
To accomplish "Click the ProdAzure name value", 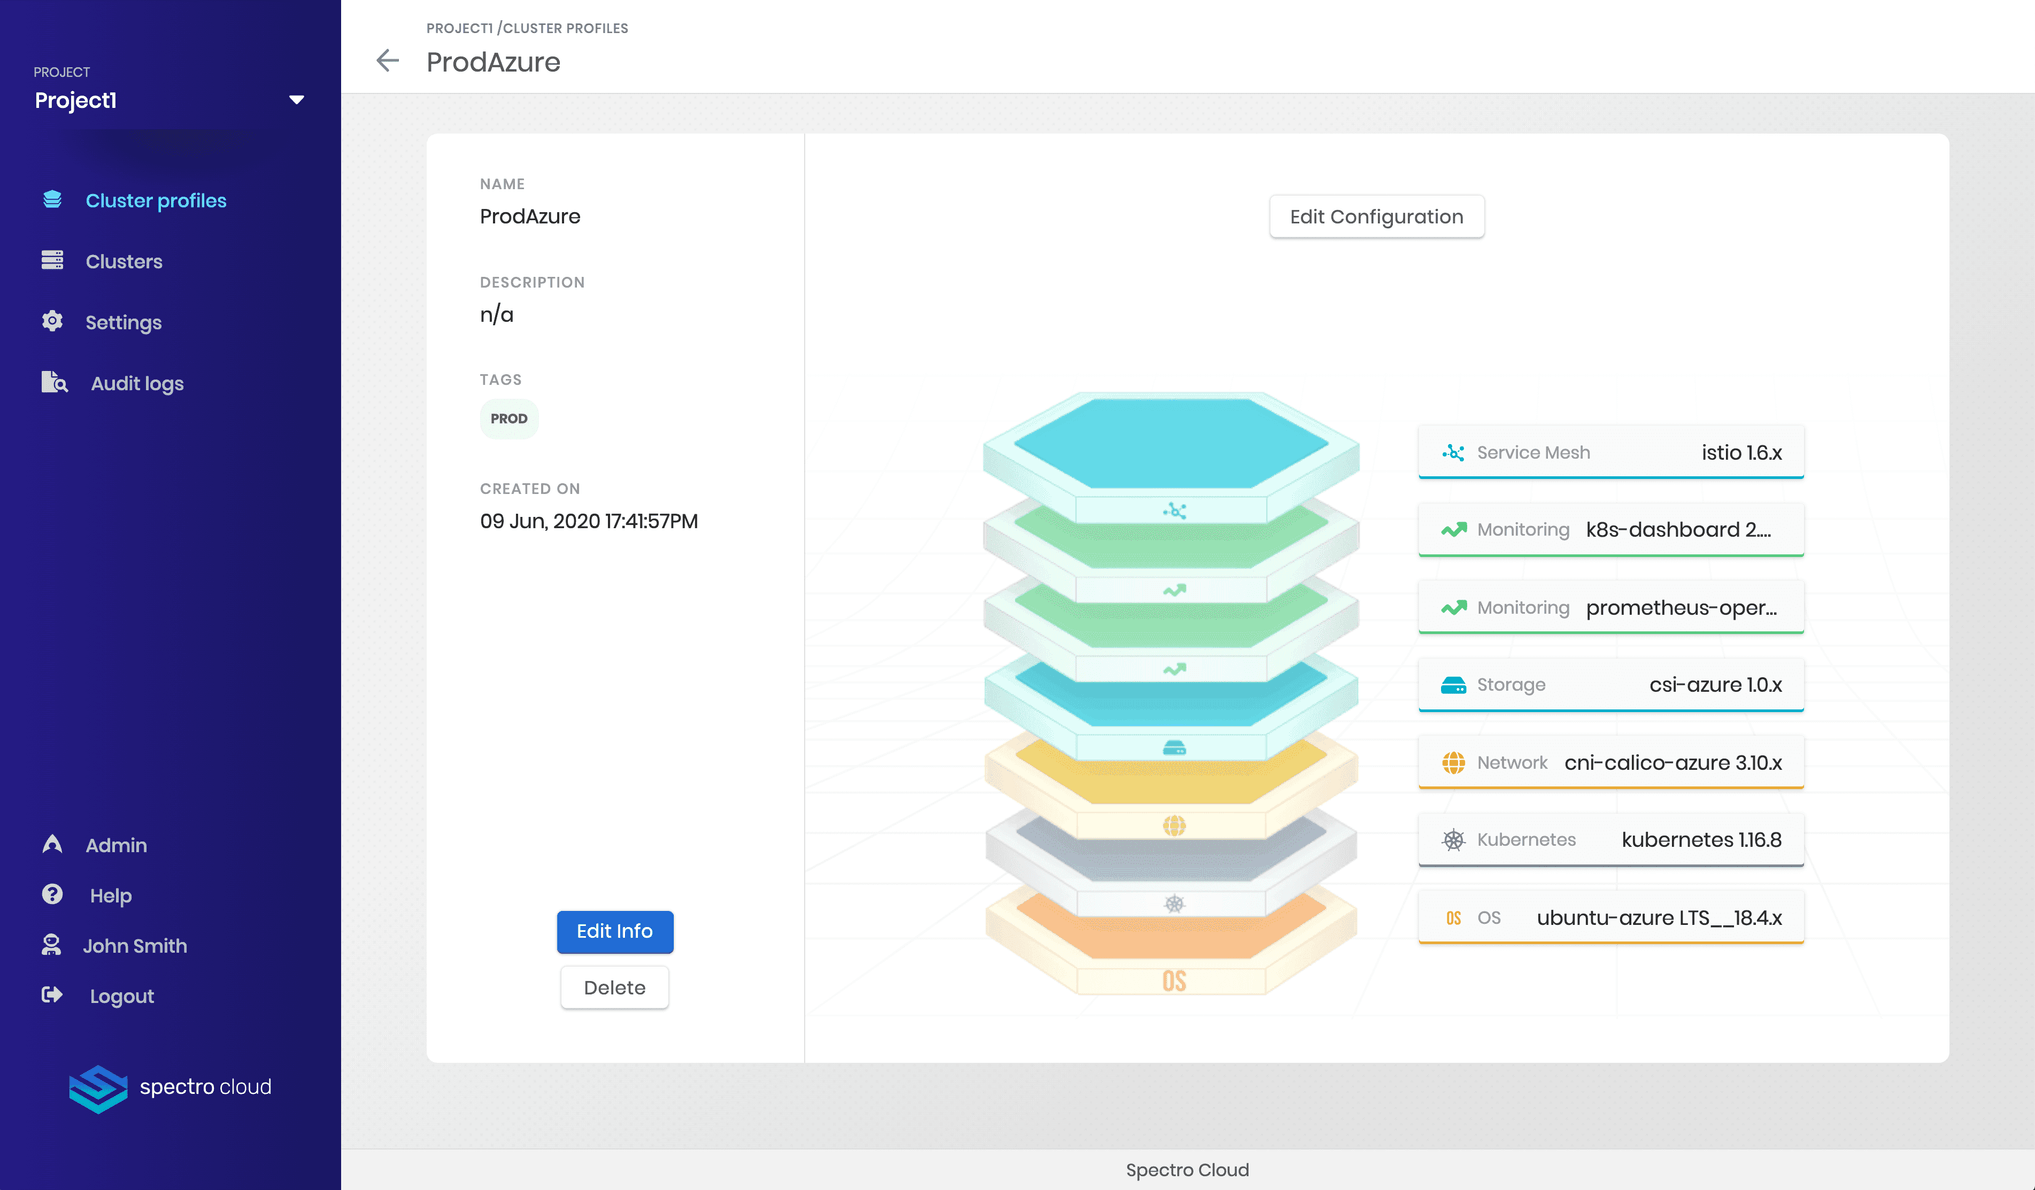I will pyautogui.click(x=530, y=216).
